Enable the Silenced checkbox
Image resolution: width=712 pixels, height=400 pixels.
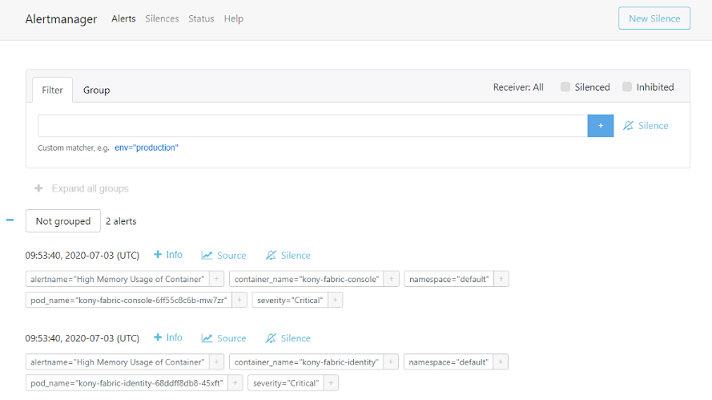coord(566,87)
